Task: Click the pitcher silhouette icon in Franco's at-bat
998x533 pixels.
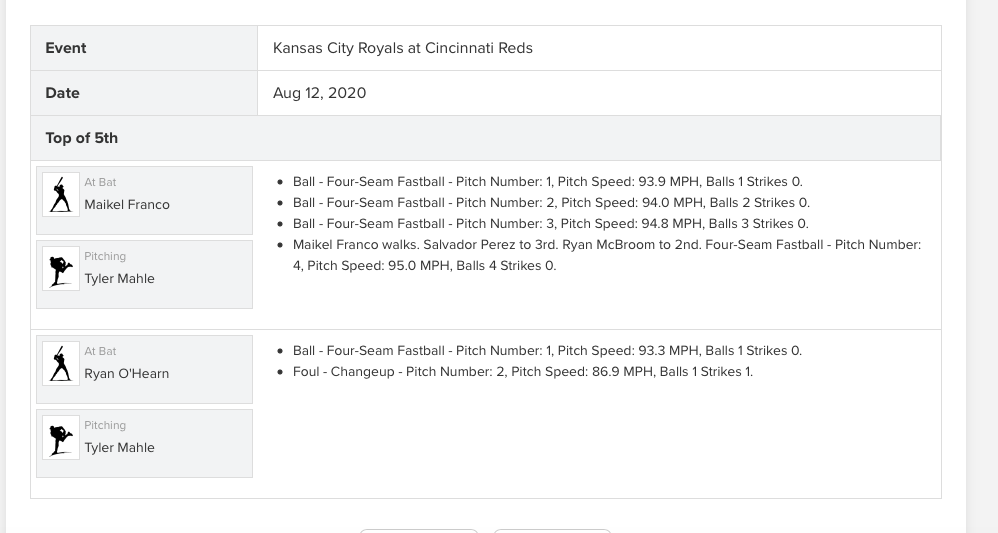Action: pyautogui.click(x=60, y=269)
